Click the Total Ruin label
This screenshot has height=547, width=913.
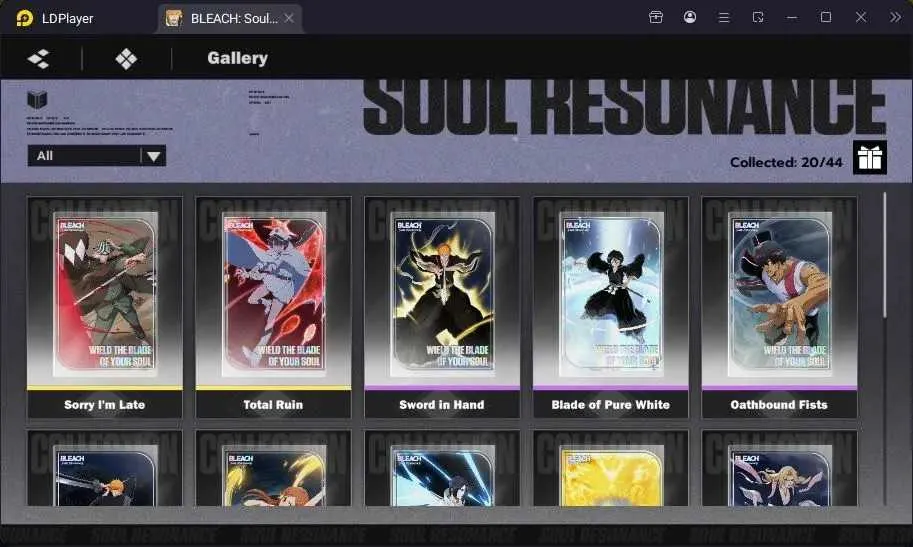pyautogui.click(x=273, y=404)
